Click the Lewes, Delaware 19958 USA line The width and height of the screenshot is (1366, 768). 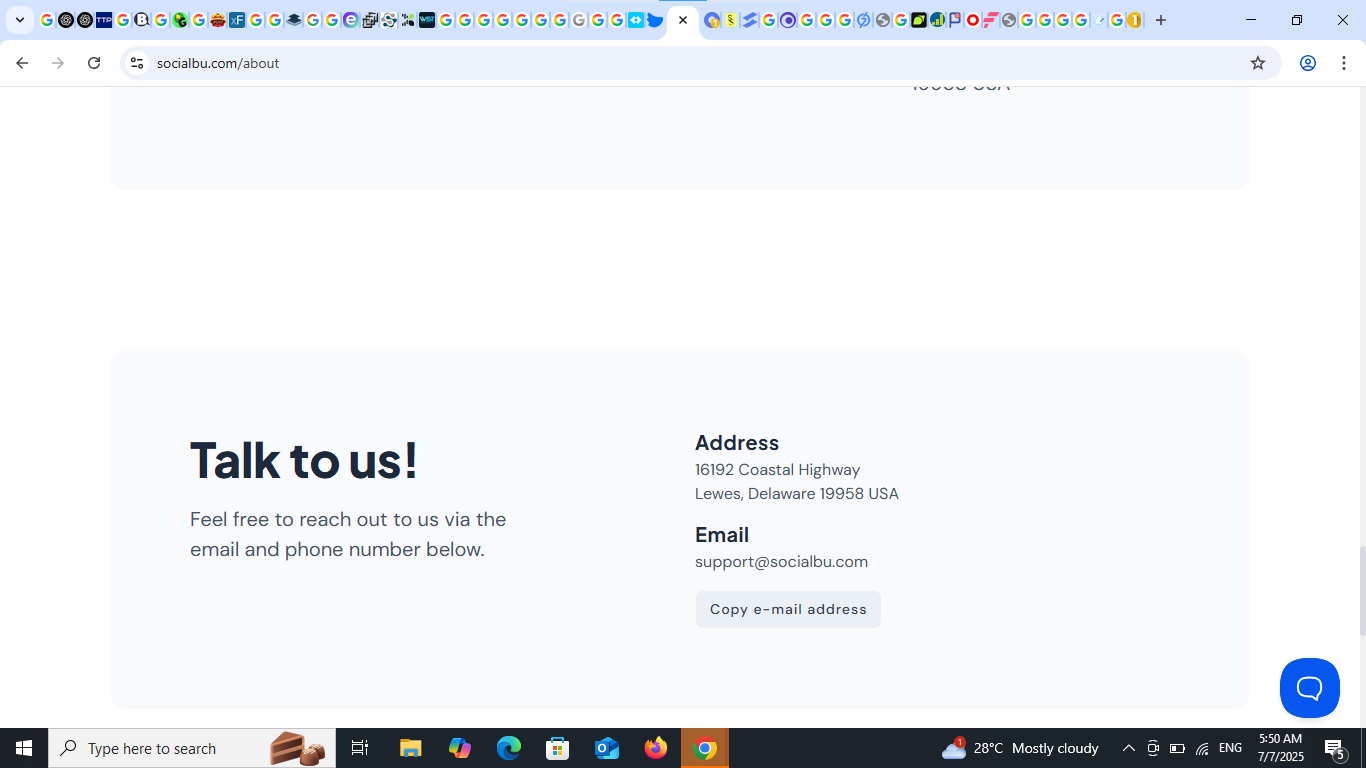click(796, 493)
